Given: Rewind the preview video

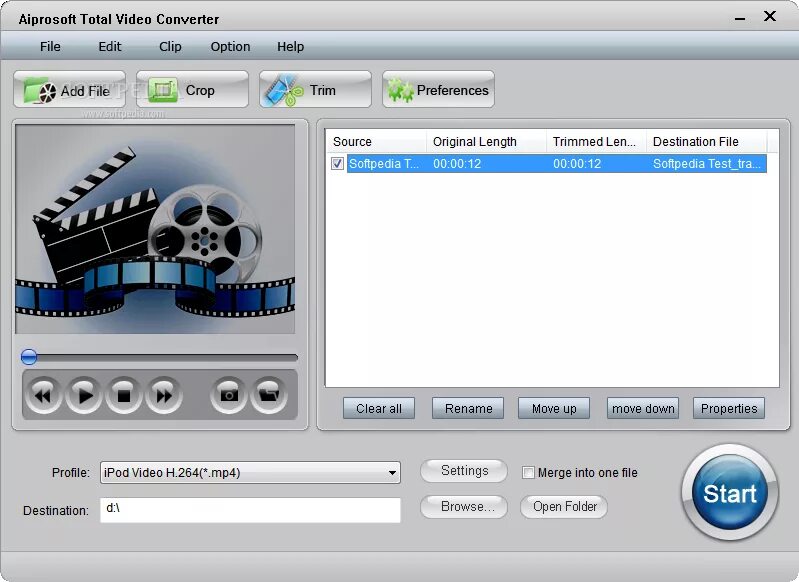Looking at the screenshot, I should 43,395.
